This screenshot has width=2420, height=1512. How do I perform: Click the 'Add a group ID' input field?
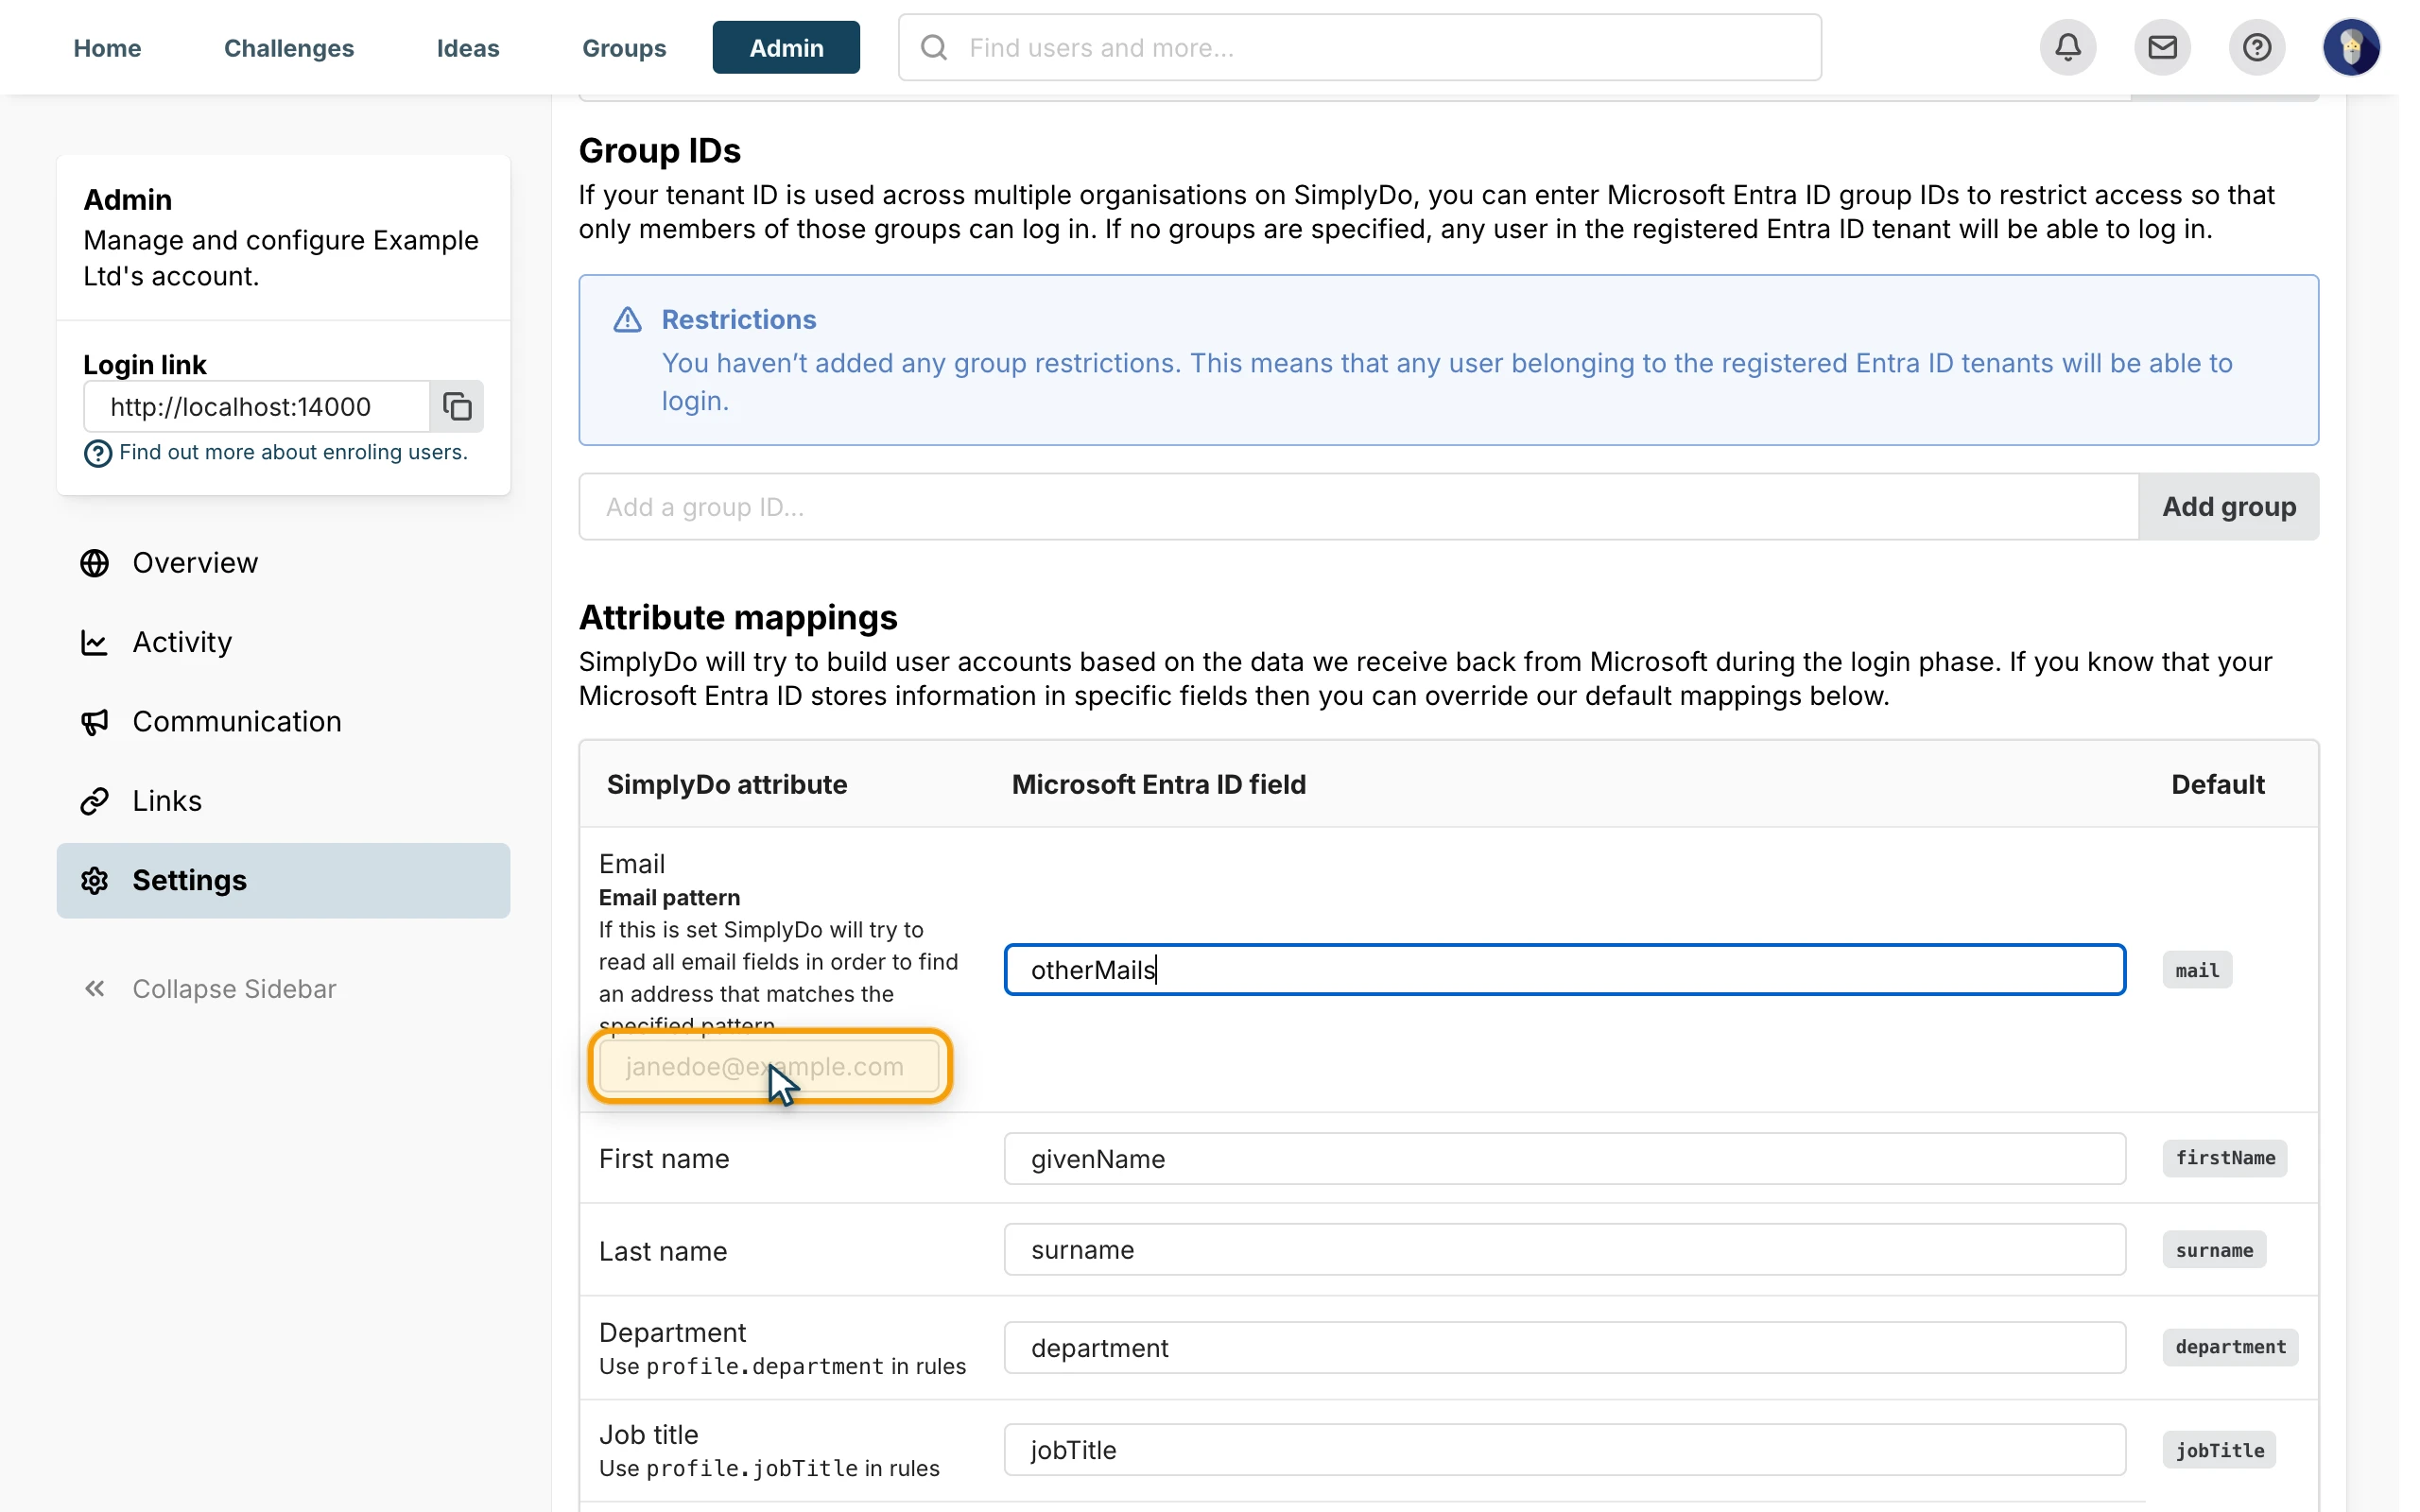click(x=1358, y=507)
